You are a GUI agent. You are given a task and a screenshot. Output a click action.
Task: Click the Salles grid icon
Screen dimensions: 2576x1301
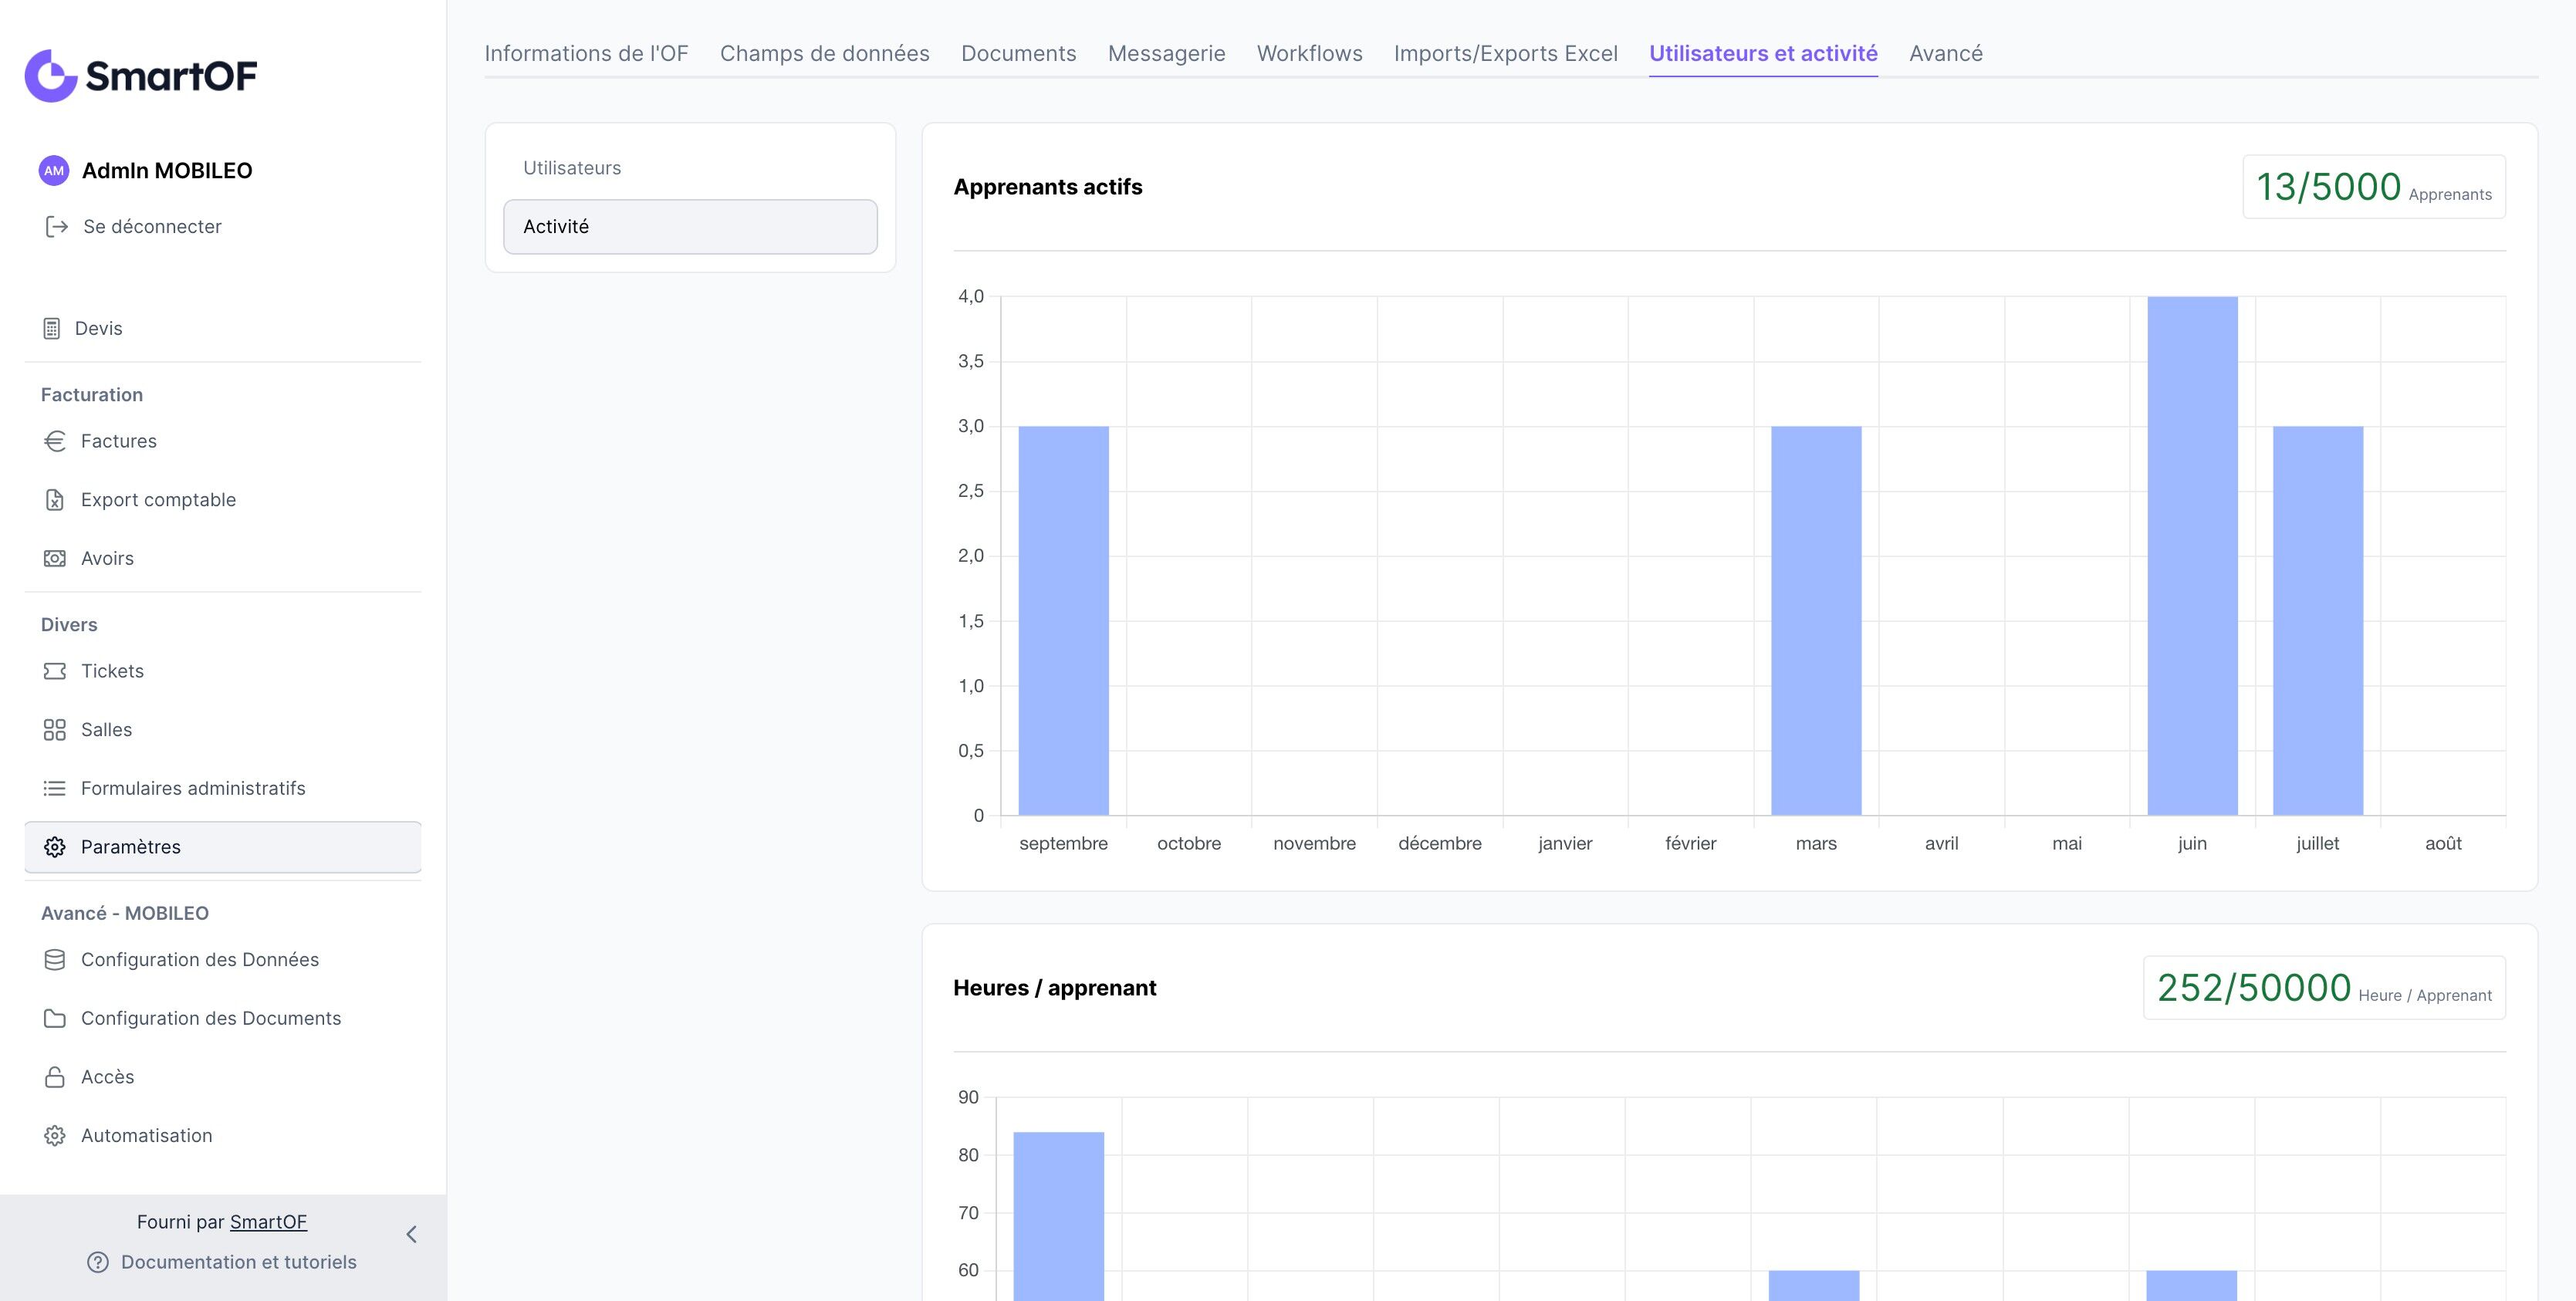55,730
